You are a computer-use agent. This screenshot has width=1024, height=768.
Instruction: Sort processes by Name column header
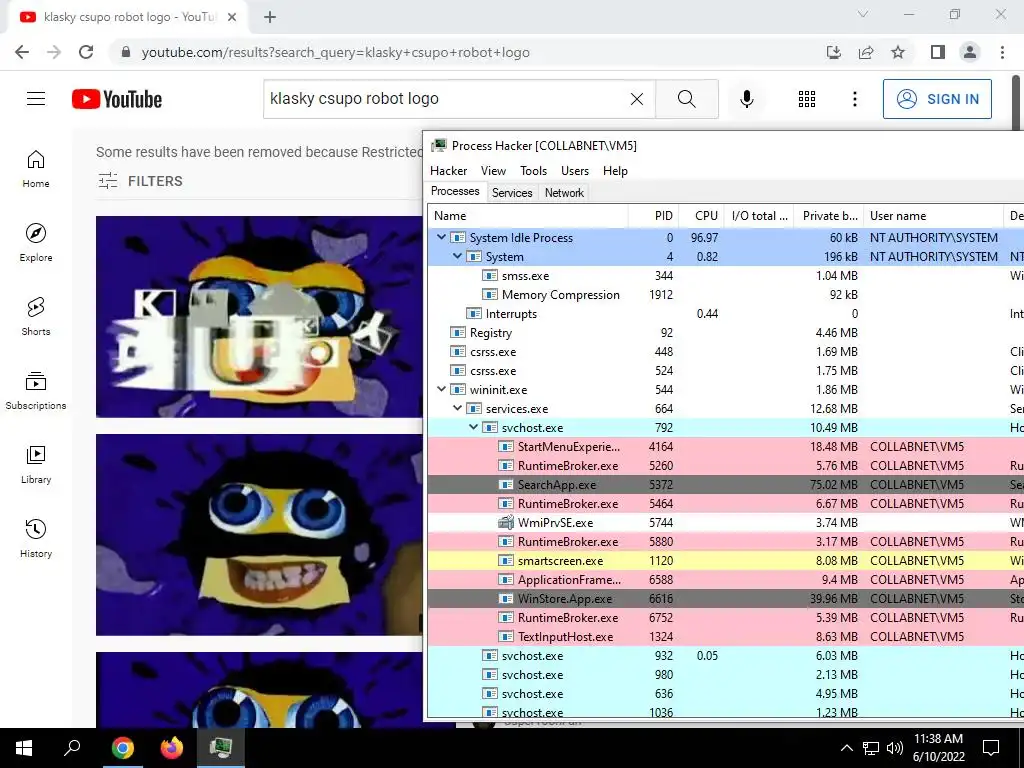pos(528,216)
